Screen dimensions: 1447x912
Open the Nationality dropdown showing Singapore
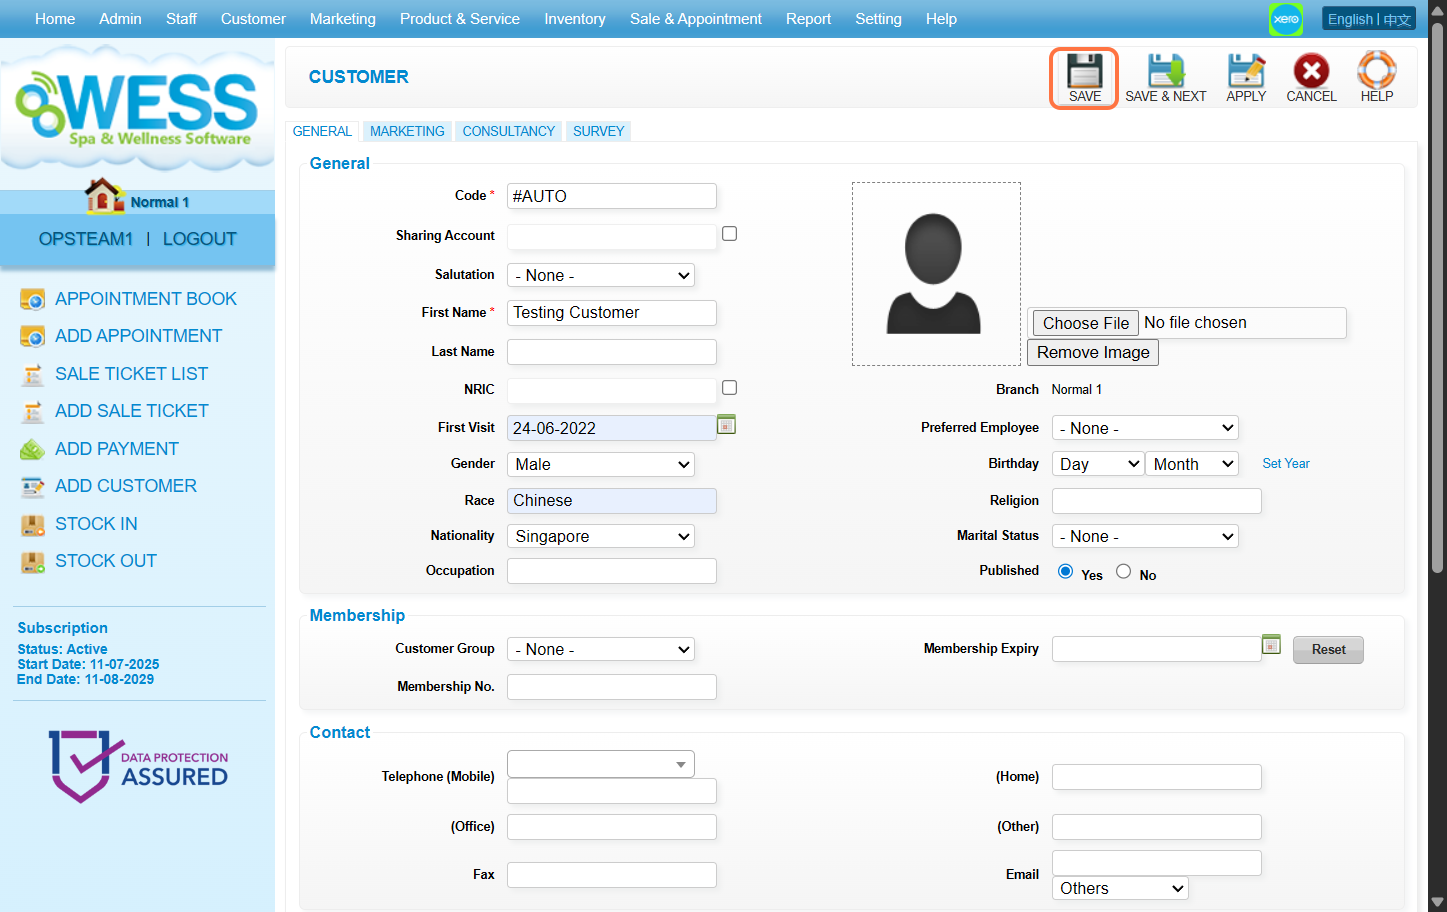tap(601, 537)
